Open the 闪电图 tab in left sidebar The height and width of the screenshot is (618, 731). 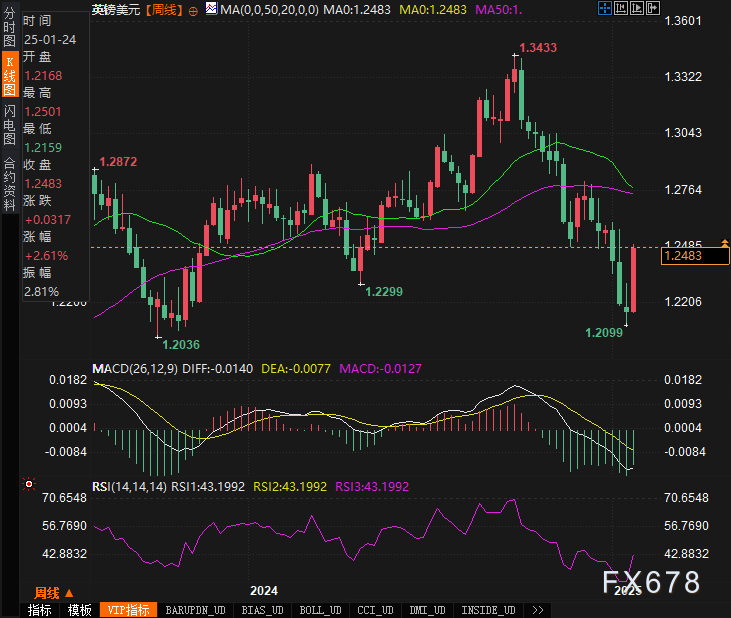pyautogui.click(x=9, y=120)
